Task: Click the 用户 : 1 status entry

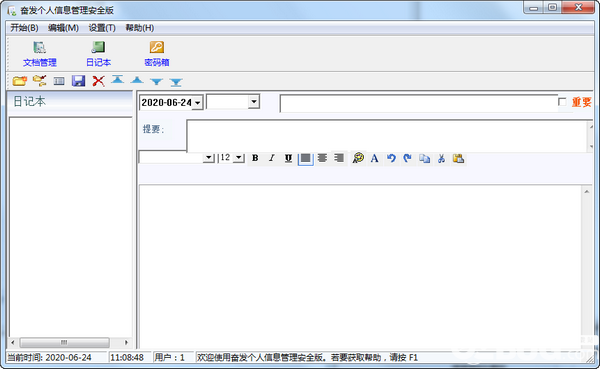Action: tap(170, 358)
